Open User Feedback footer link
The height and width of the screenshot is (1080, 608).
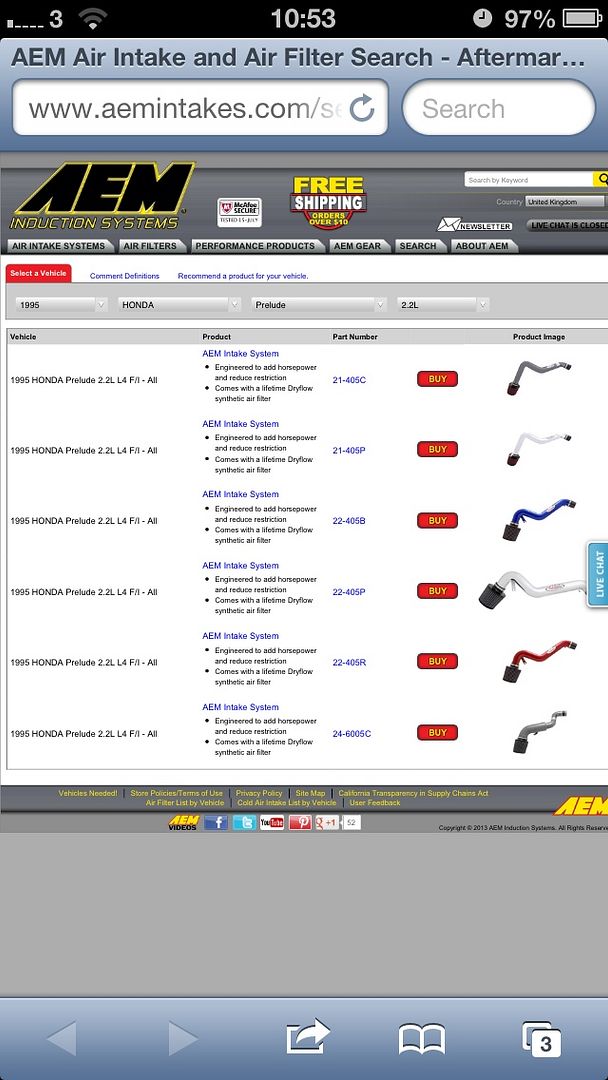pos(375,802)
